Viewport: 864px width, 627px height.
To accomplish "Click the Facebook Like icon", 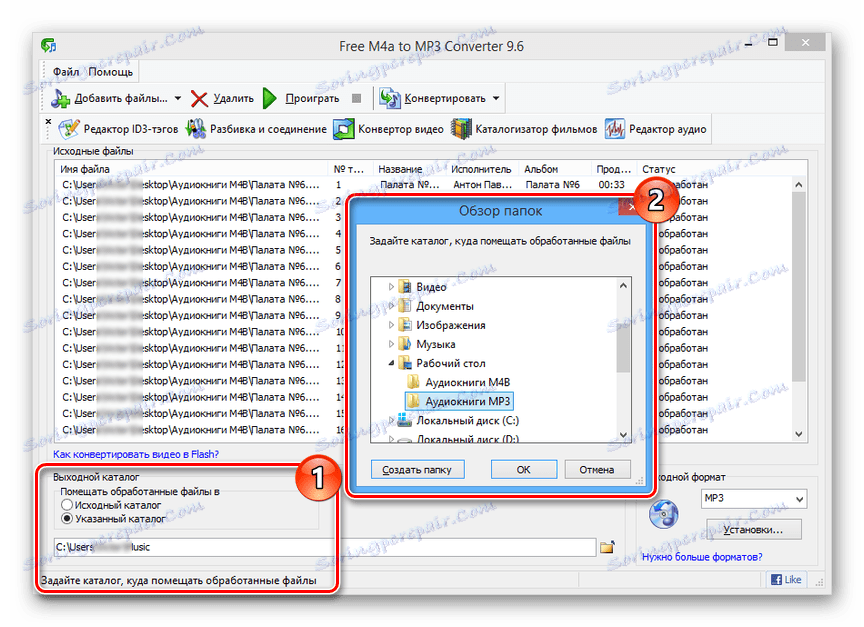I will pyautogui.click(x=776, y=580).
